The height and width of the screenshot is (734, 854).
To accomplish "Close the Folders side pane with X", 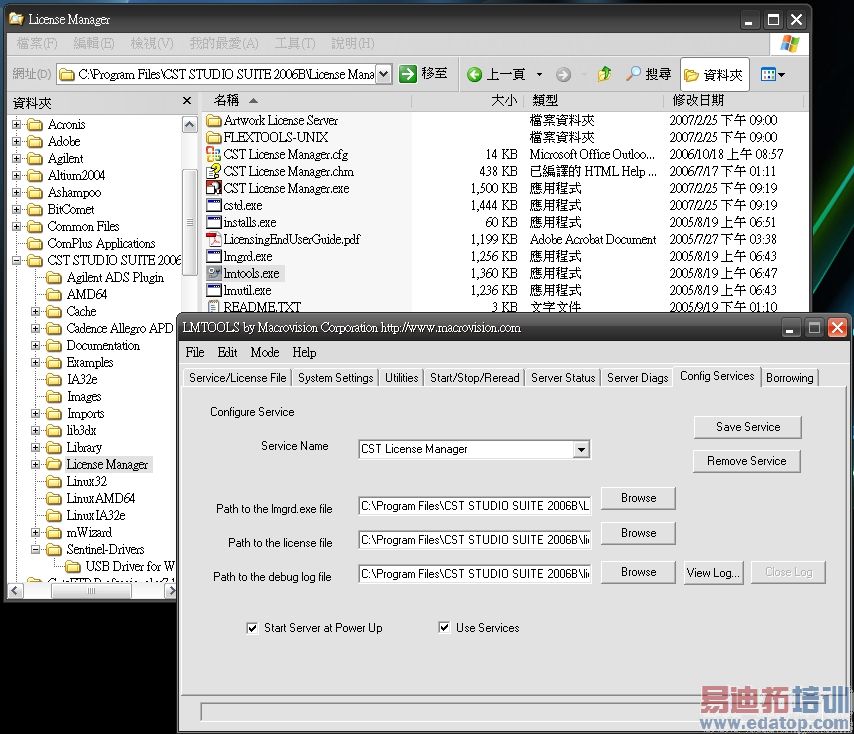I will coord(187,101).
